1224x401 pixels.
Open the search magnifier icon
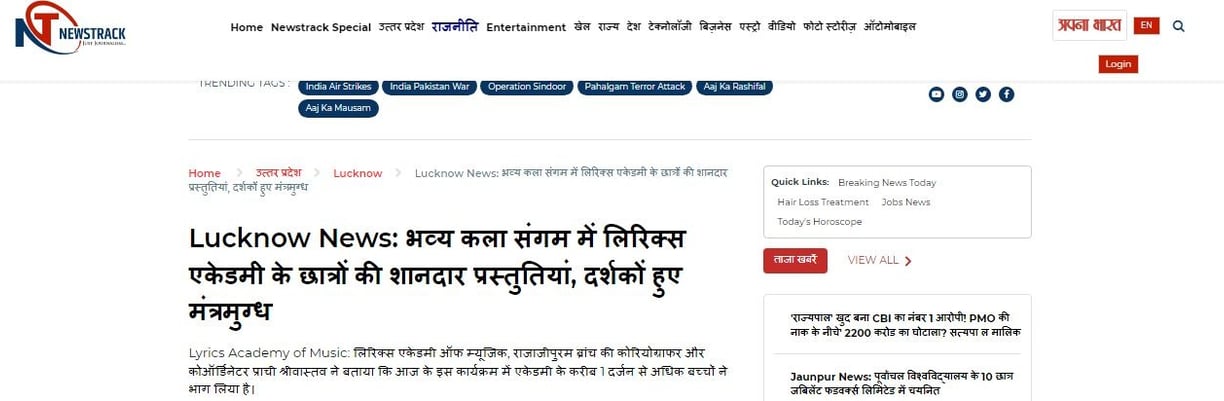1178,26
